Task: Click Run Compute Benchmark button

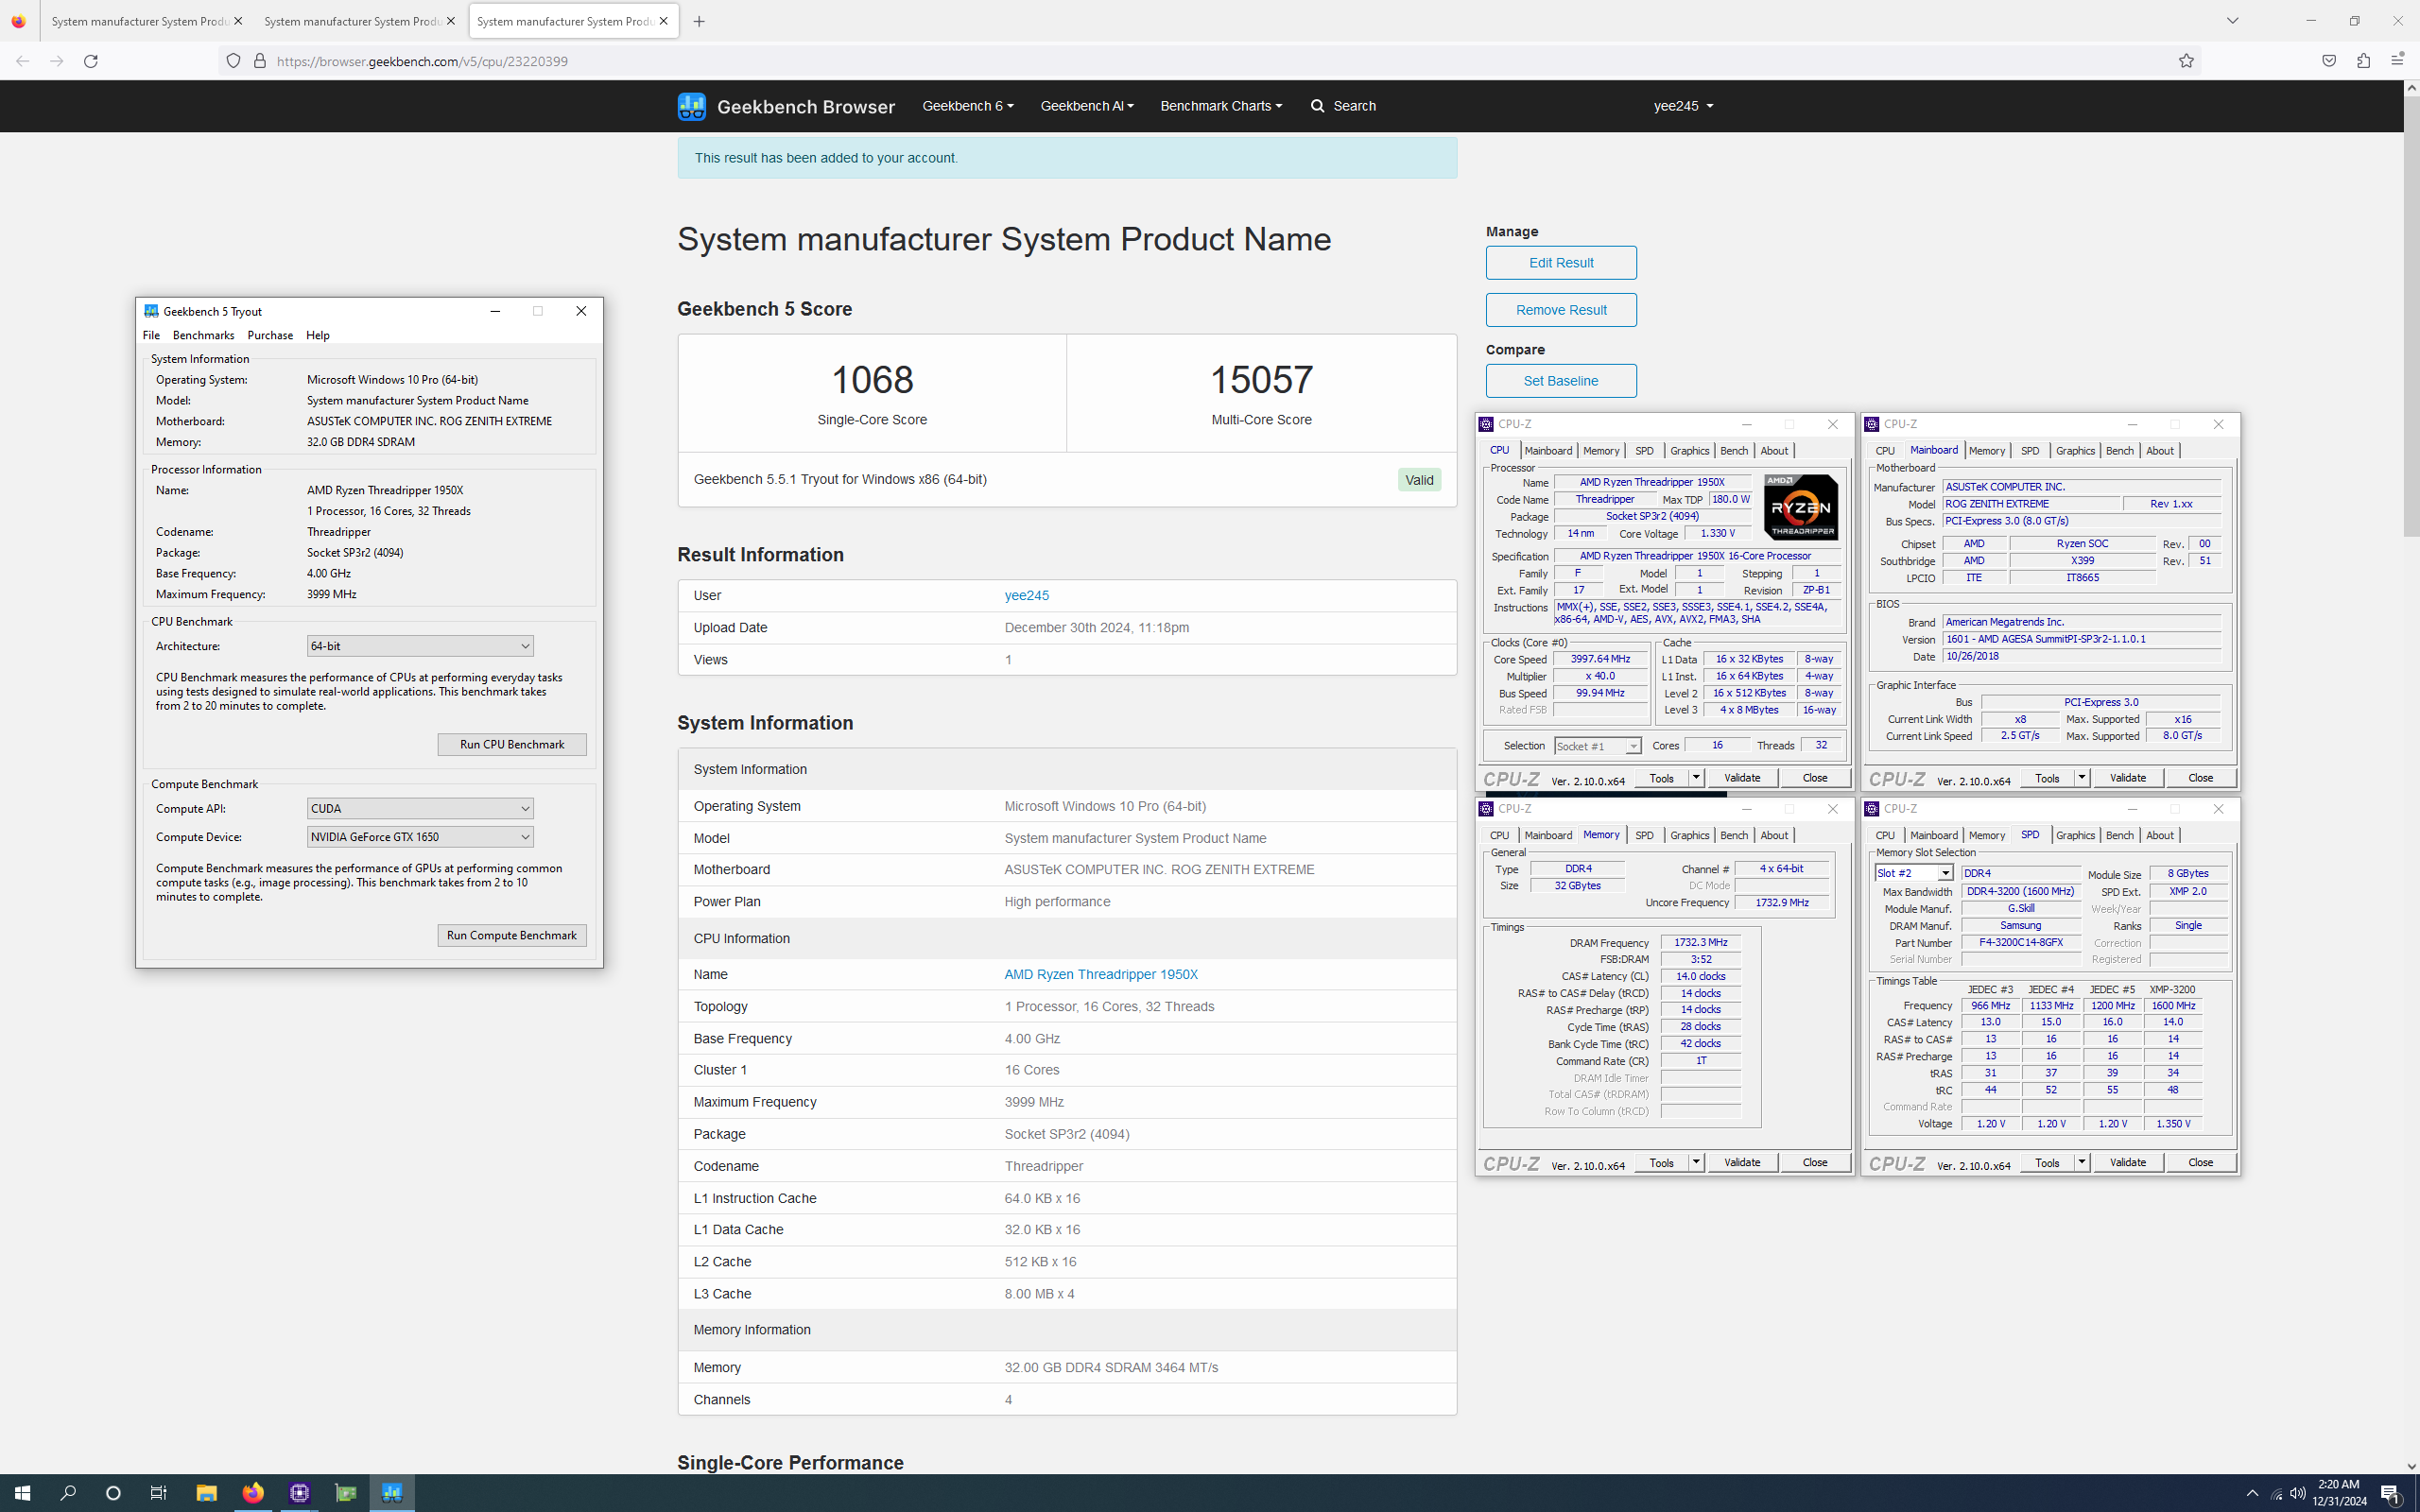Action: (x=512, y=935)
